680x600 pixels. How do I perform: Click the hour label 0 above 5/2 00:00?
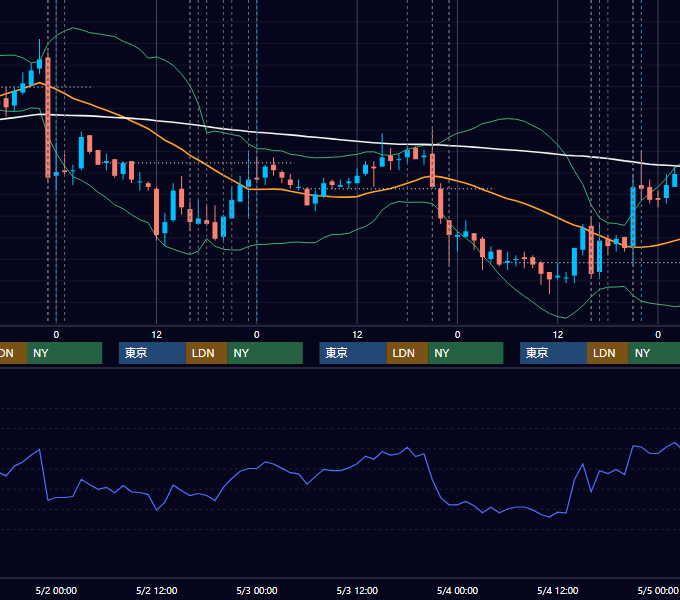point(56,335)
